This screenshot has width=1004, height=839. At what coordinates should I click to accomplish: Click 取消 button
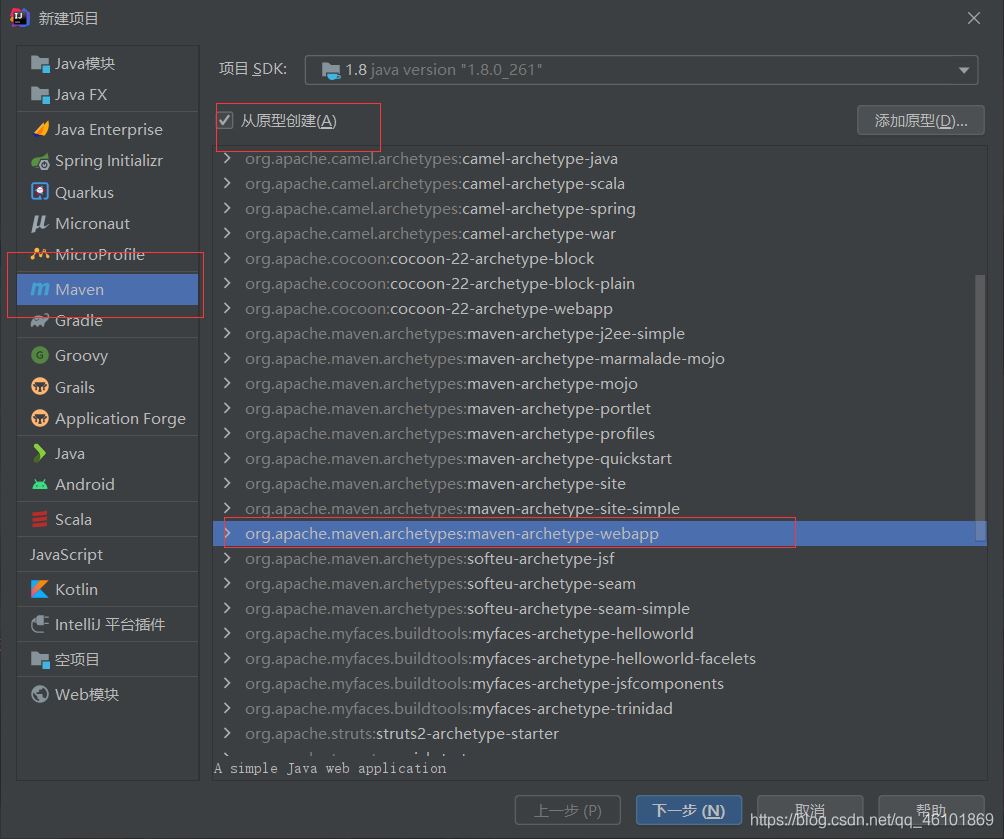coord(810,810)
